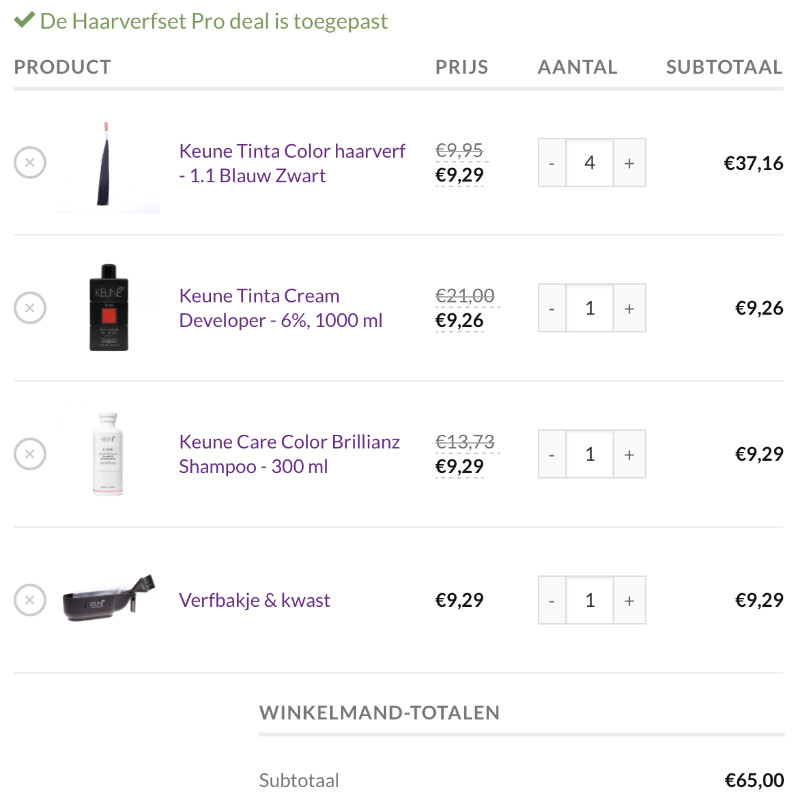Decrease quantity of Tinta Cream Developer
The width and height of the screenshot is (800, 800).
(552, 308)
